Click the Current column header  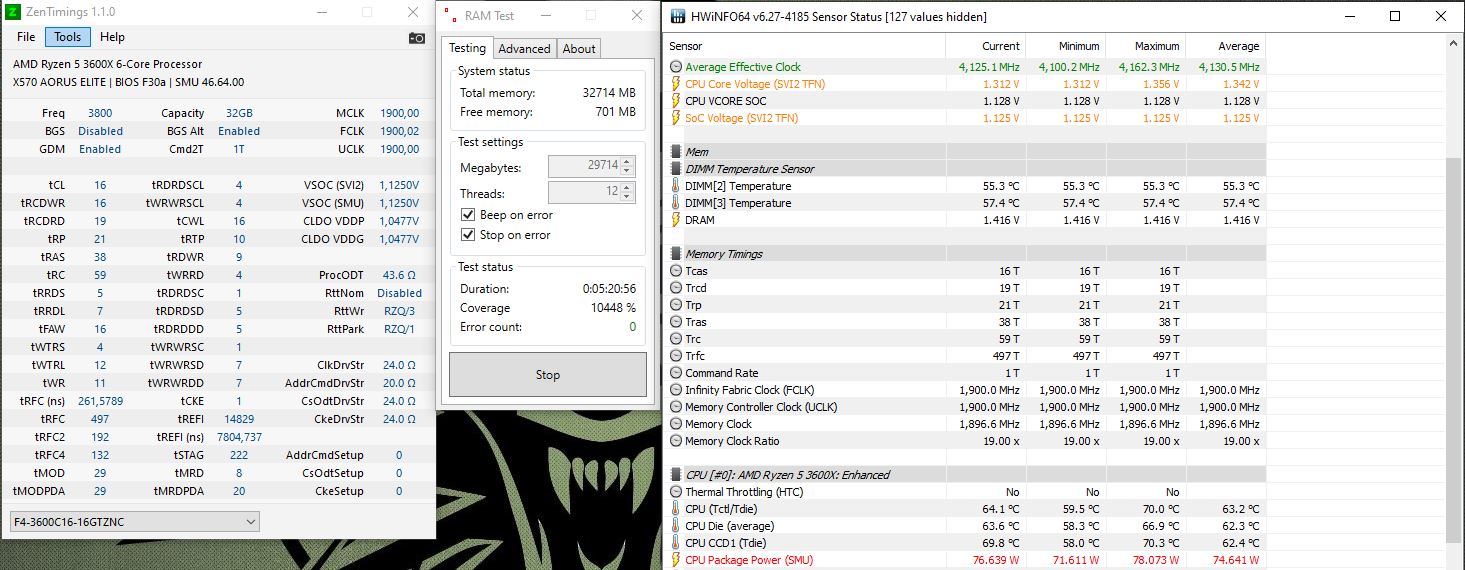coord(985,46)
